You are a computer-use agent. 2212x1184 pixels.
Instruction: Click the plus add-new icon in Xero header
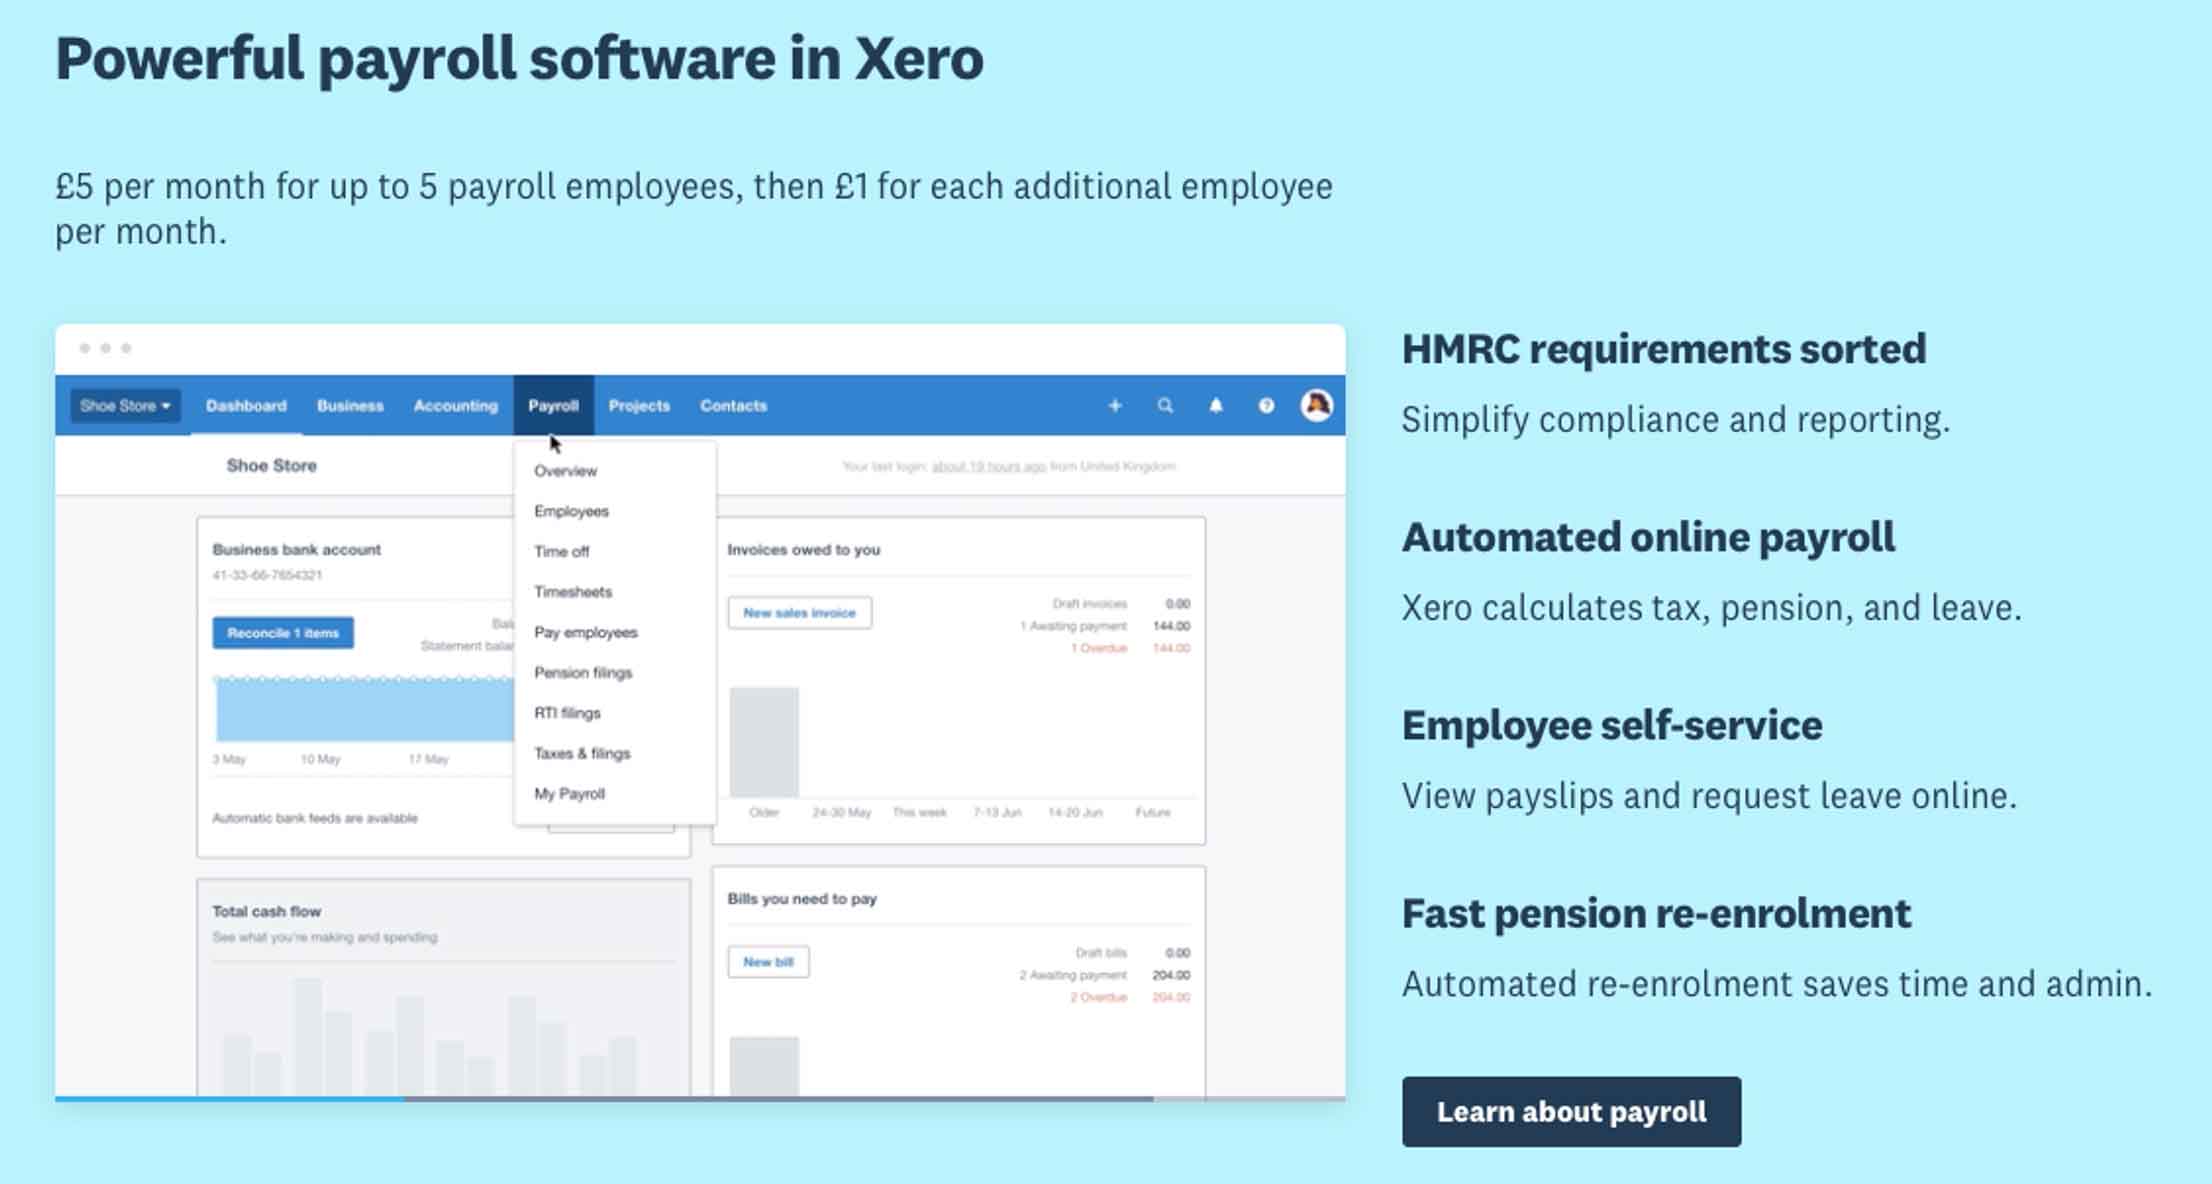[x=1114, y=405]
